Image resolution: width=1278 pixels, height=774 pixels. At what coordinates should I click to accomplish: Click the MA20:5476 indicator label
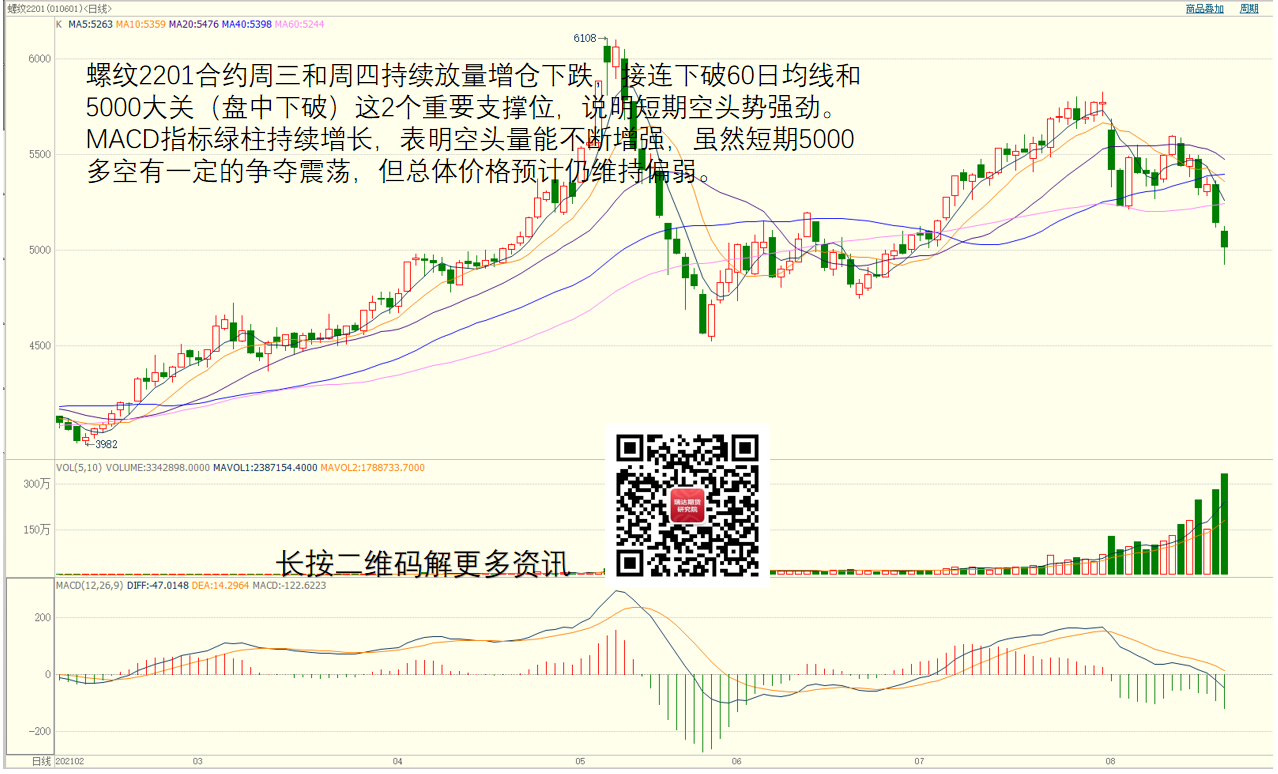193,24
